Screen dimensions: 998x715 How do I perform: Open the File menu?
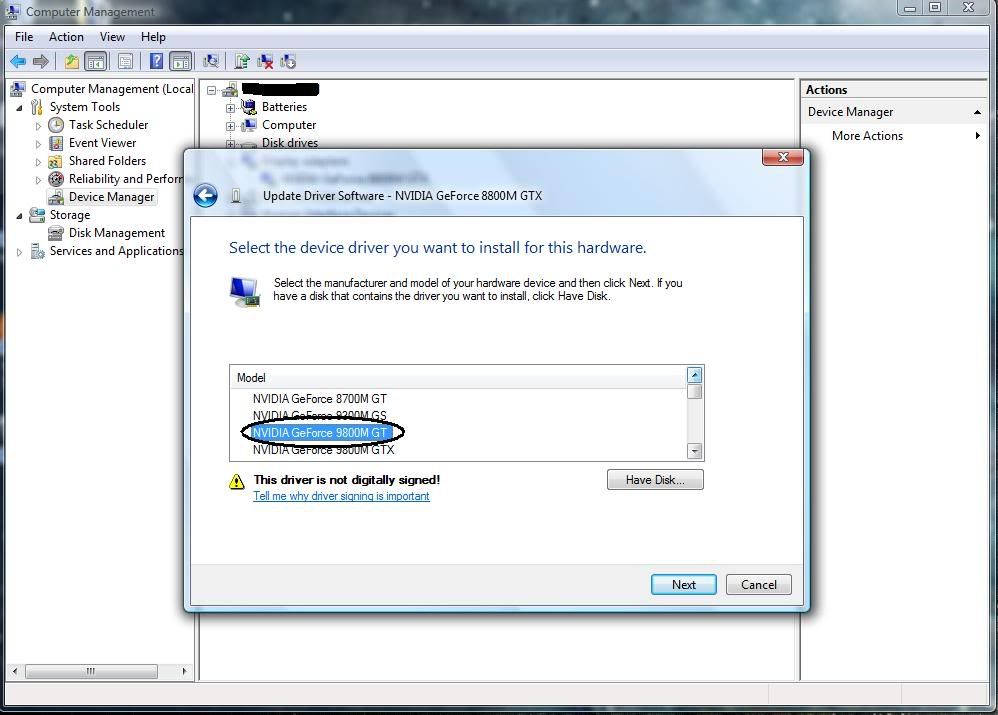click(x=24, y=37)
